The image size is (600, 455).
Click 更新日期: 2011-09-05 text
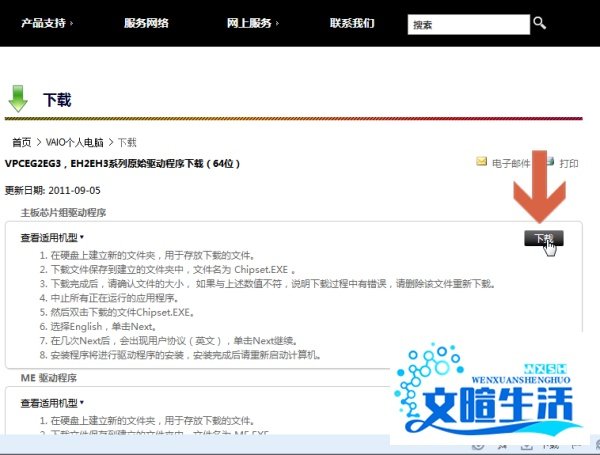click(53, 190)
